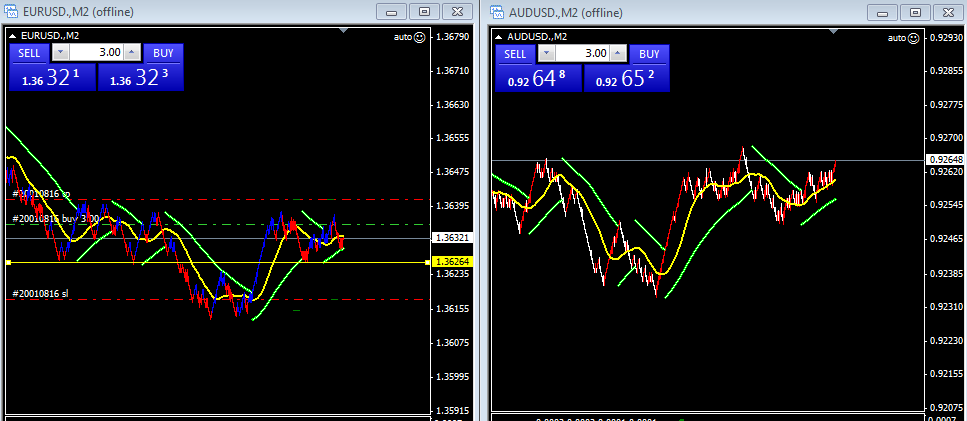Viewport: 967px width, 421px height.
Task: Click right handle of yellow horizontal line
Action: (x=427, y=263)
